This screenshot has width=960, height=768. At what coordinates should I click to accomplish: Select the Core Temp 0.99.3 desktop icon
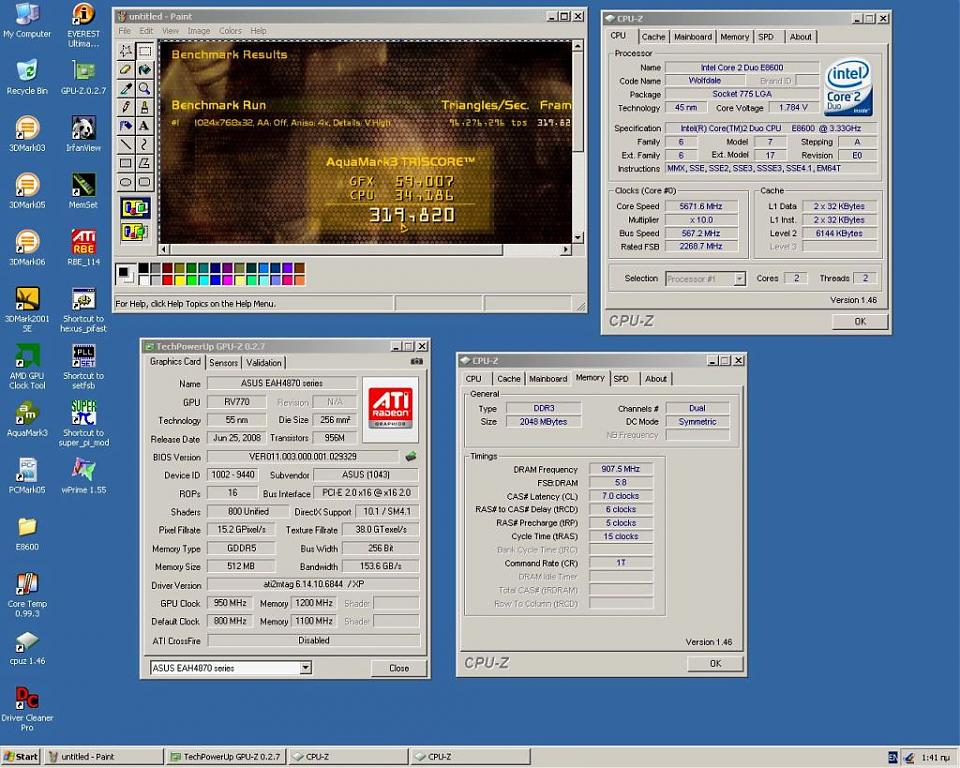tap(27, 593)
